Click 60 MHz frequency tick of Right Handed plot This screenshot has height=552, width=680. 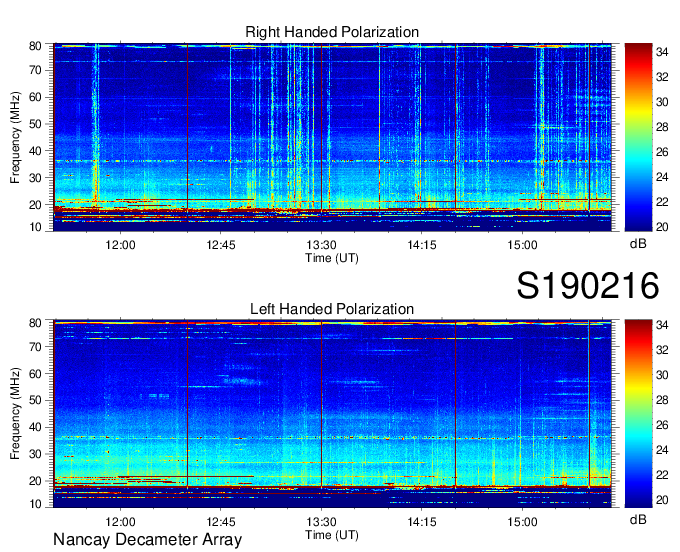[x=35, y=97]
